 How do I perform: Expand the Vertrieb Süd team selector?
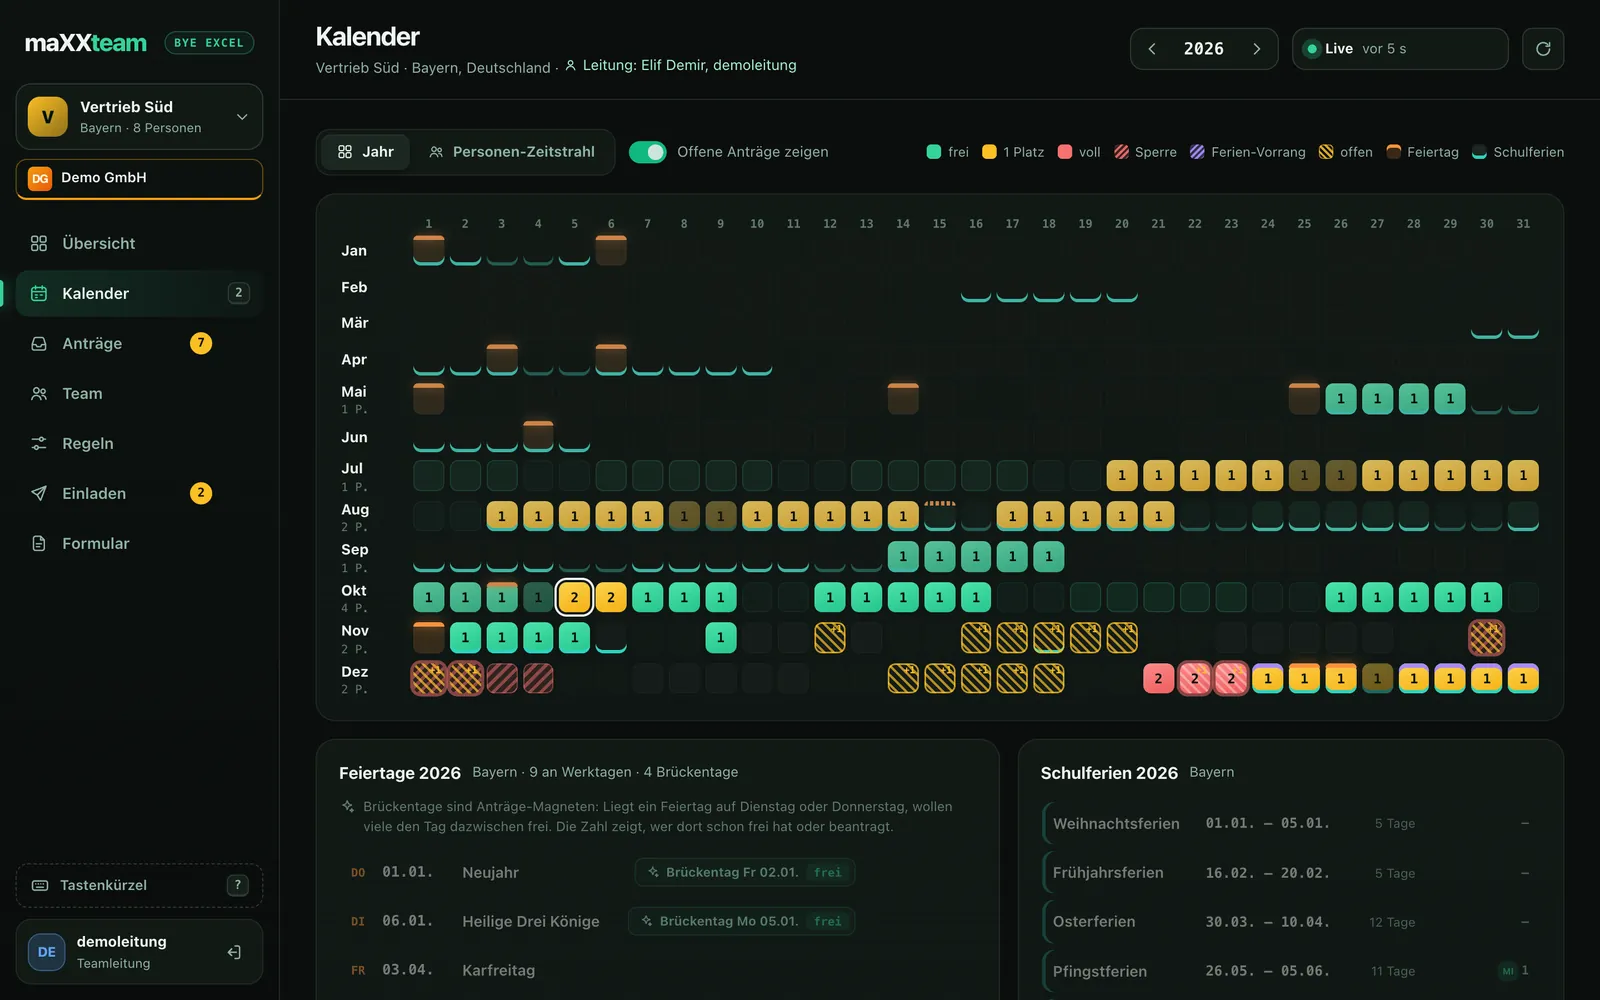(139, 117)
